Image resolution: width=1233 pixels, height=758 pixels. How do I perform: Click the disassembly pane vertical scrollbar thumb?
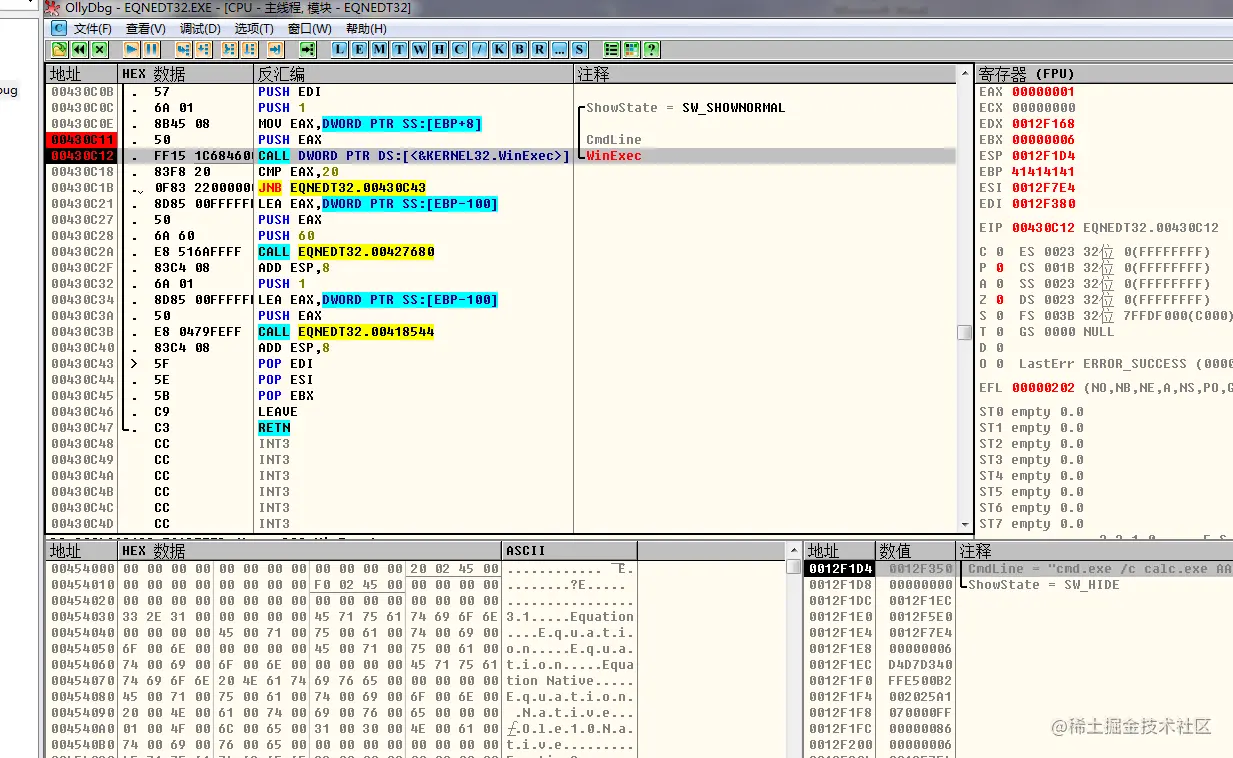tap(964, 332)
